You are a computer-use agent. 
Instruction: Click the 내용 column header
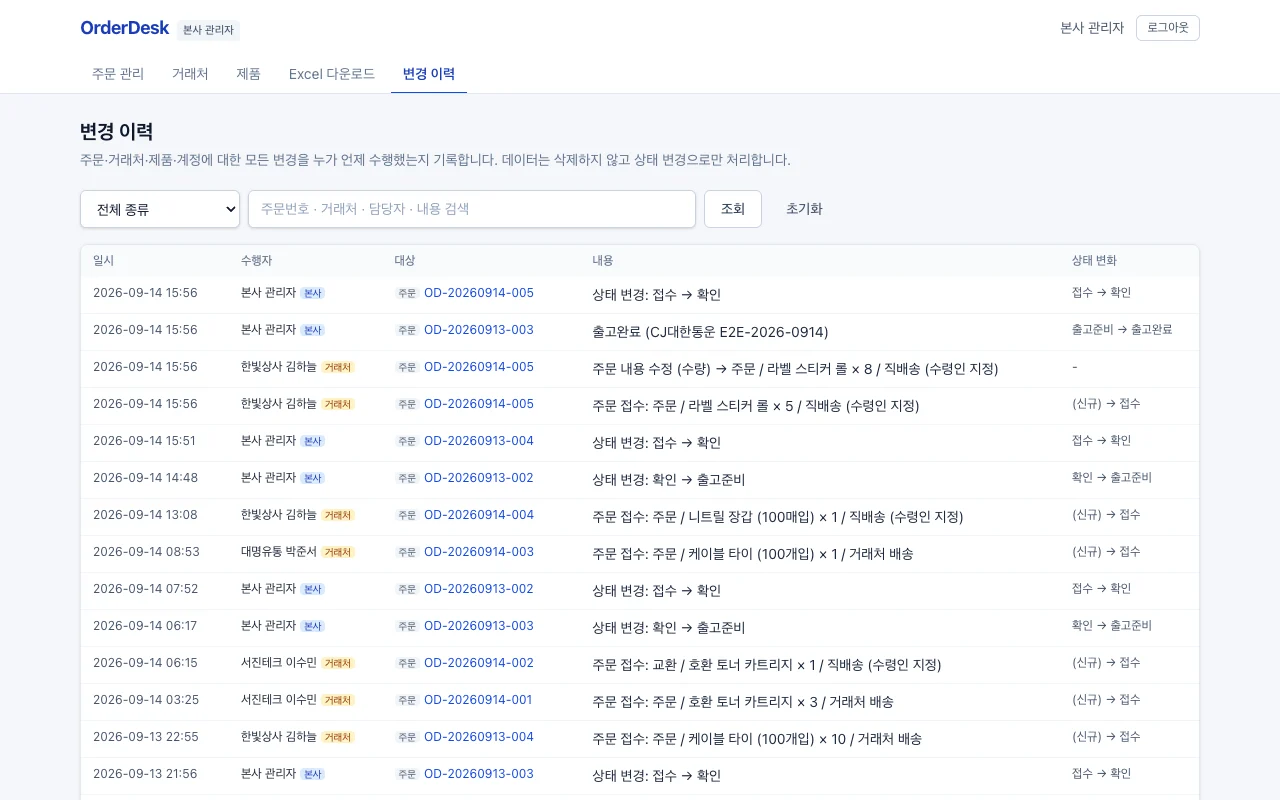click(603, 260)
